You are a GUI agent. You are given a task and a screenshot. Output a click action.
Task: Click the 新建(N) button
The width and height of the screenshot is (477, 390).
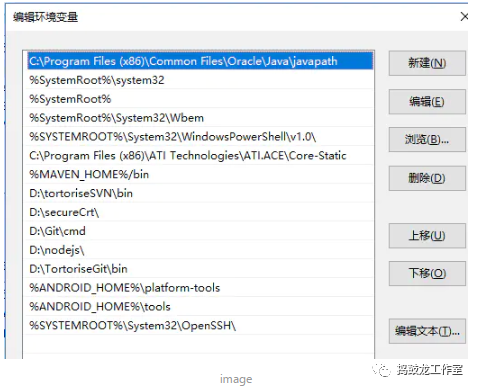(x=427, y=63)
